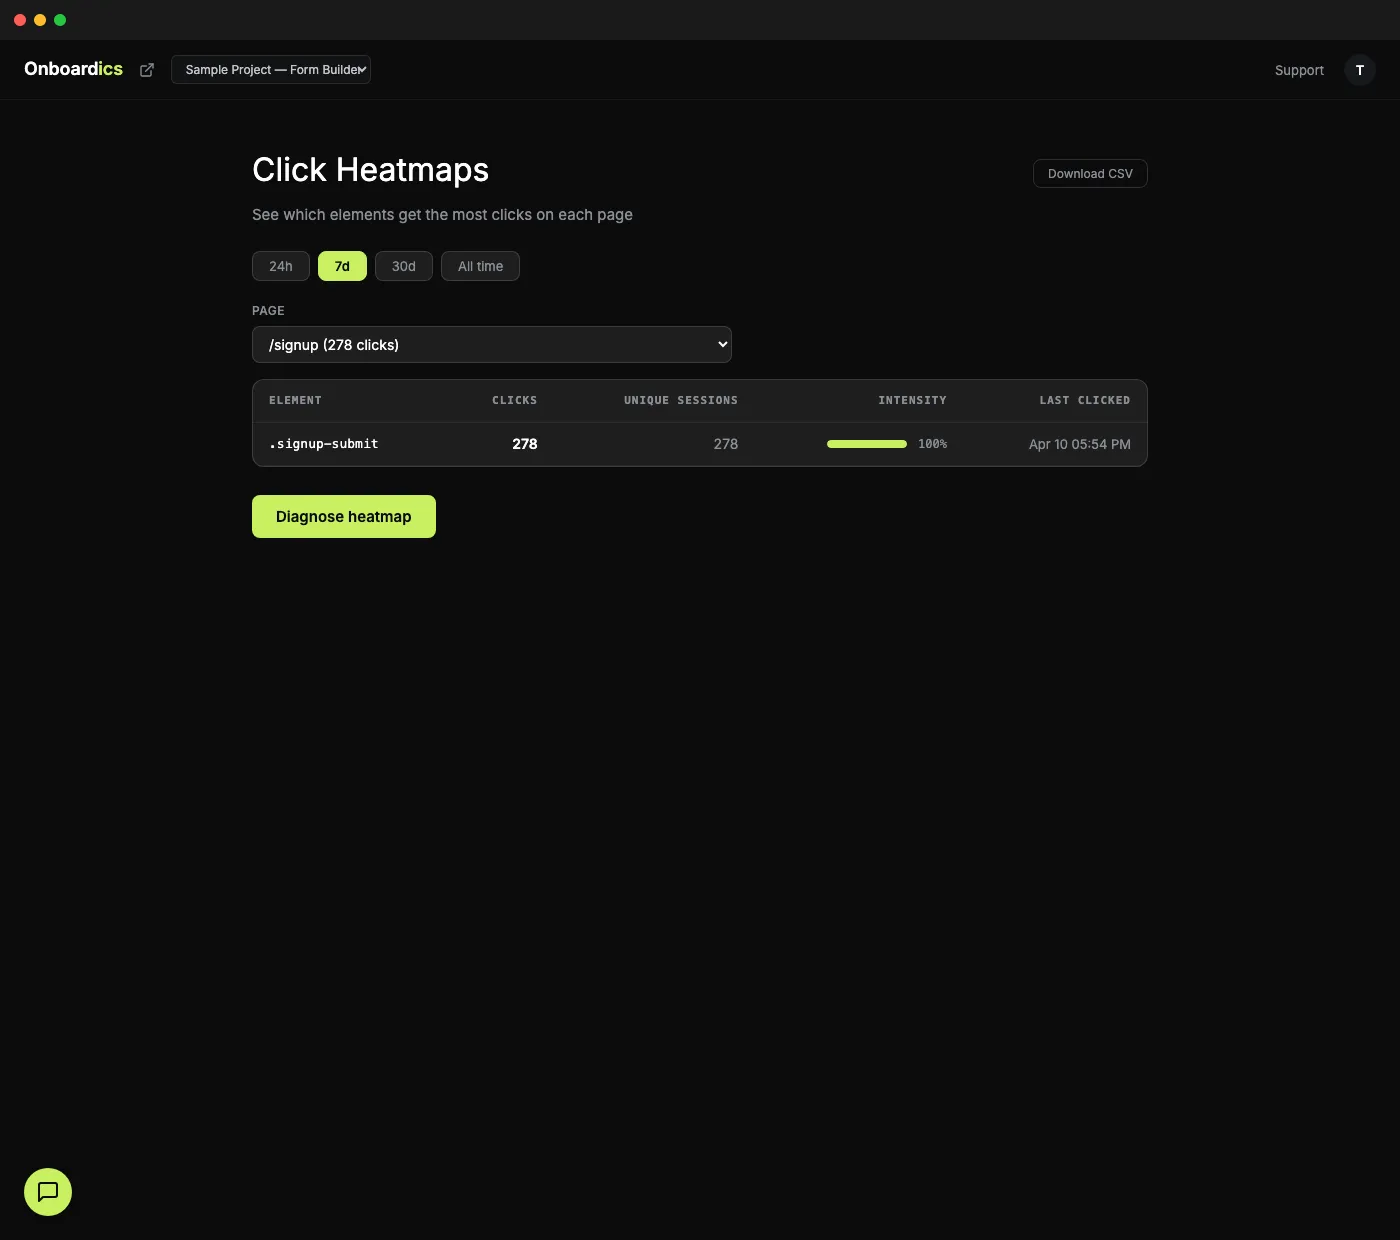Click the Diagnose heatmap button
The image size is (1400, 1240).
tap(343, 516)
